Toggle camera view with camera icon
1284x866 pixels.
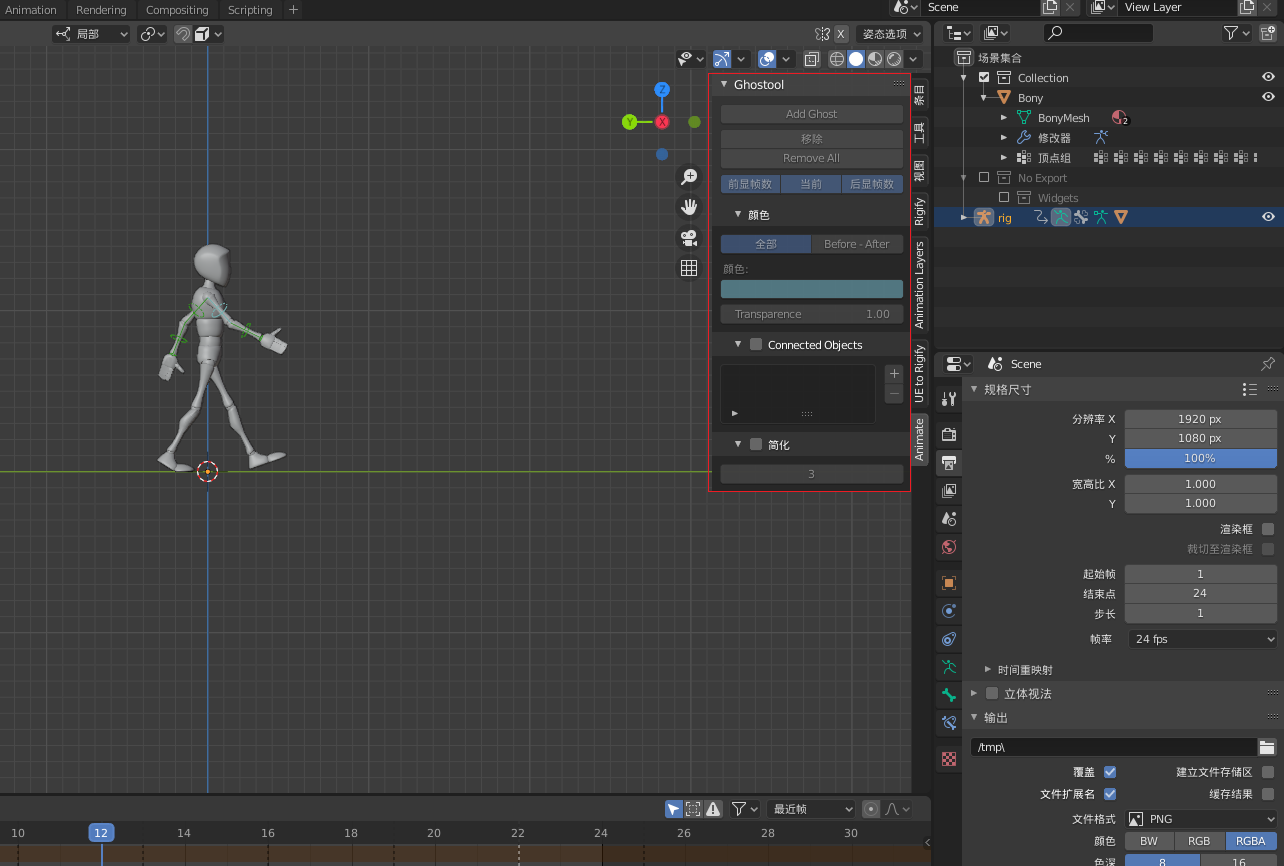pos(688,238)
